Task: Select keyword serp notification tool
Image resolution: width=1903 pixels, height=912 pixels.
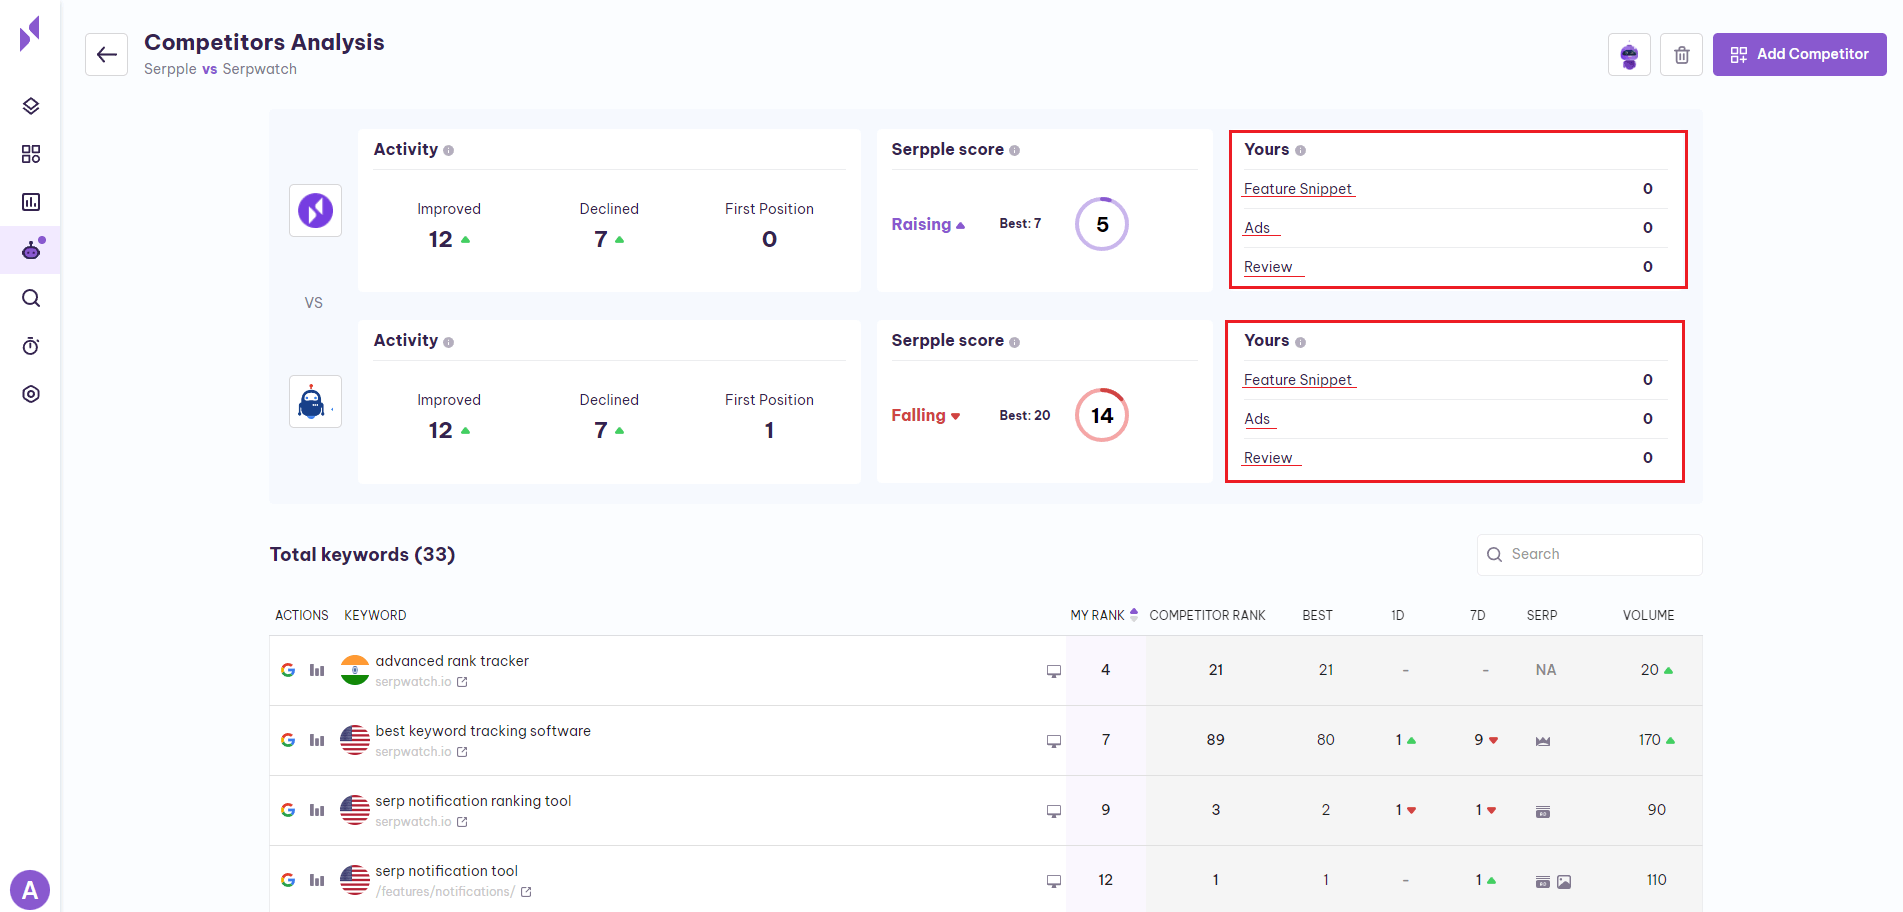Action: (446, 871)
